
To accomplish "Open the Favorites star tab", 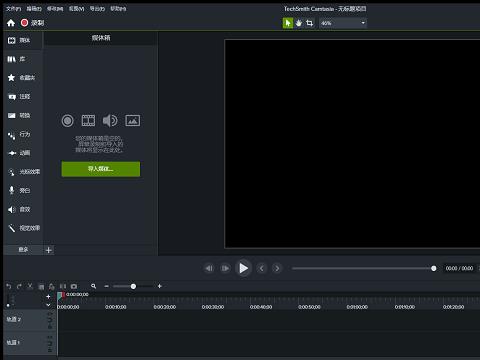I will pos(23,78).
